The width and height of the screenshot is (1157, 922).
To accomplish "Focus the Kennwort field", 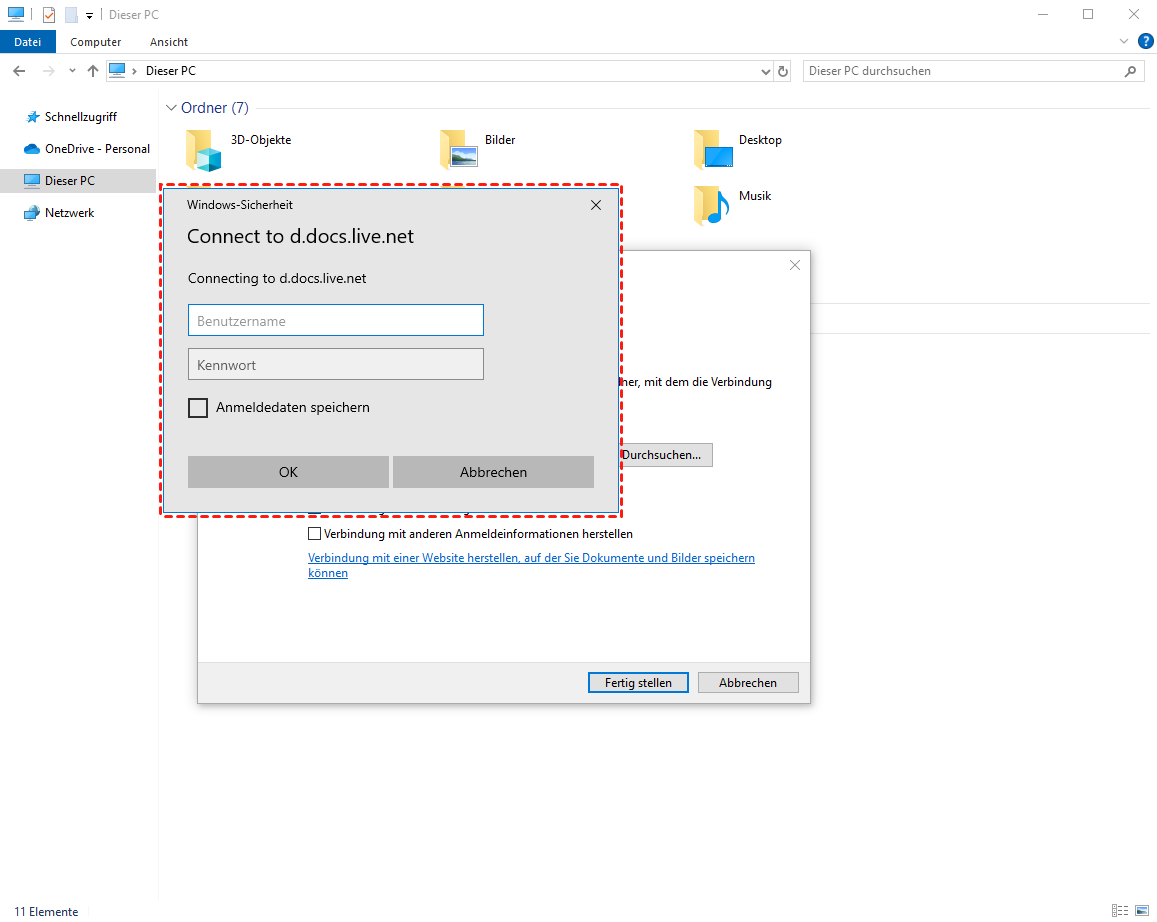I will pyautogui.click(x=336, y=364).
